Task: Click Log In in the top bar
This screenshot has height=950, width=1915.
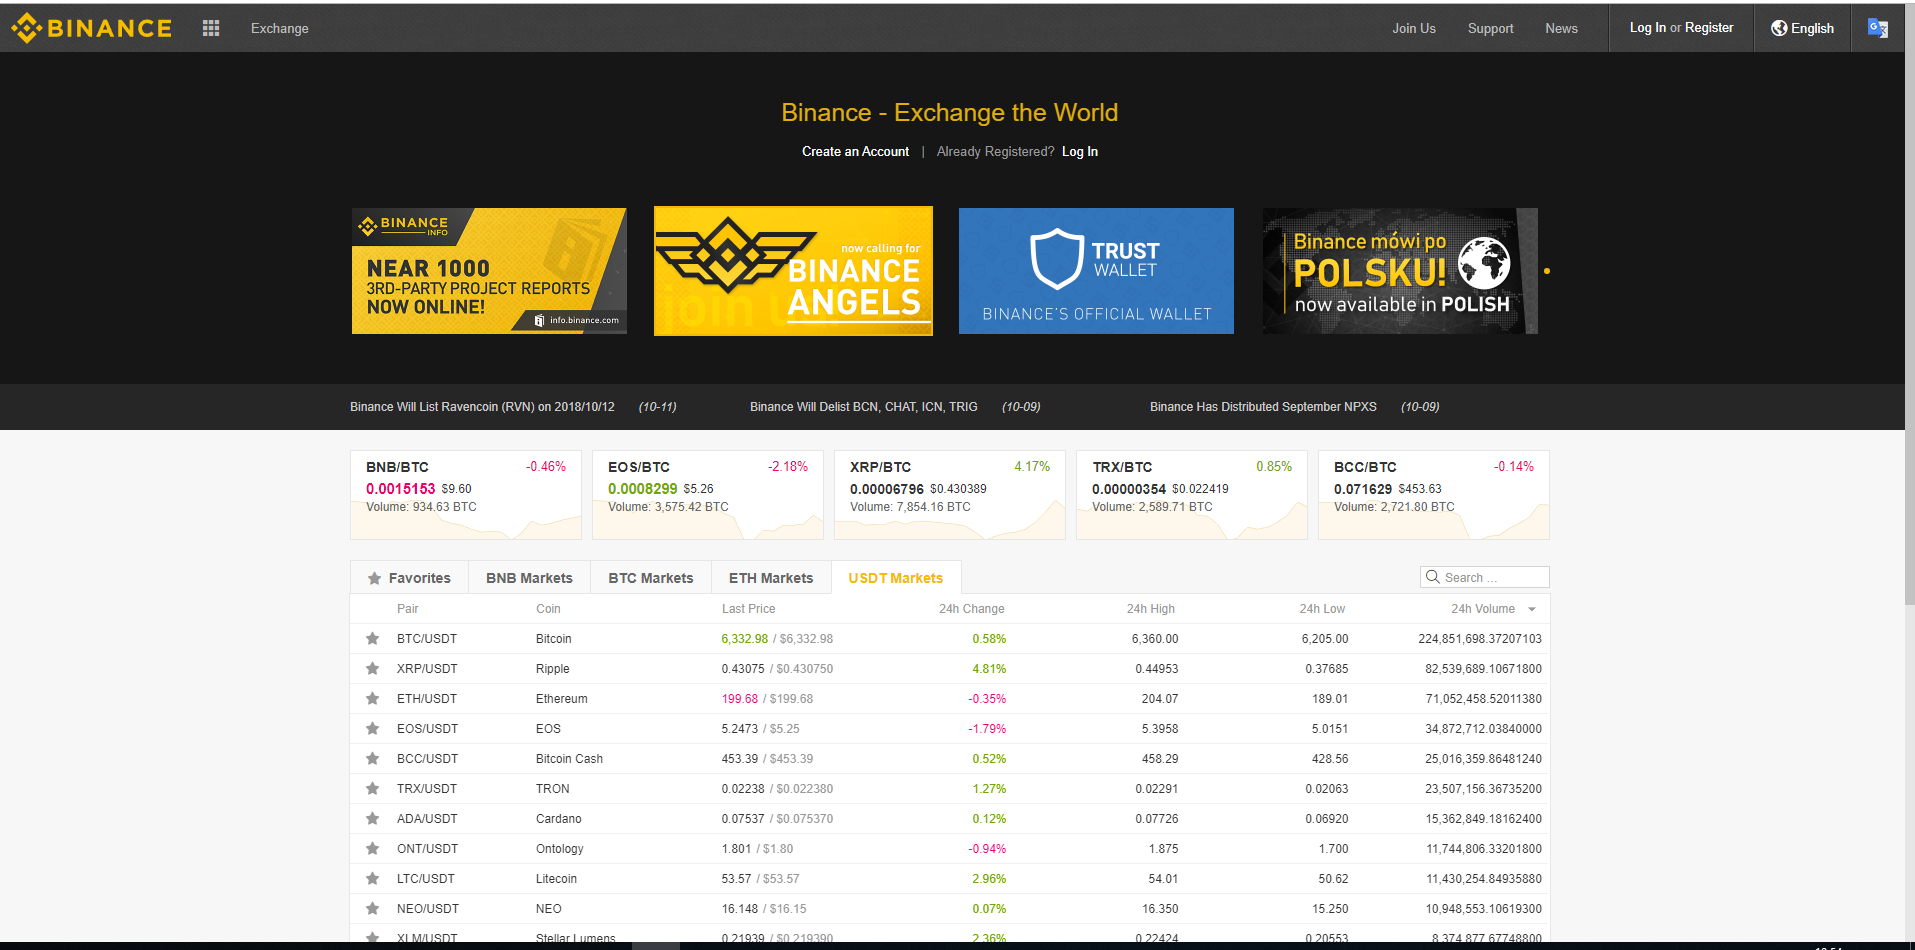Action: tap(1647, 28)
